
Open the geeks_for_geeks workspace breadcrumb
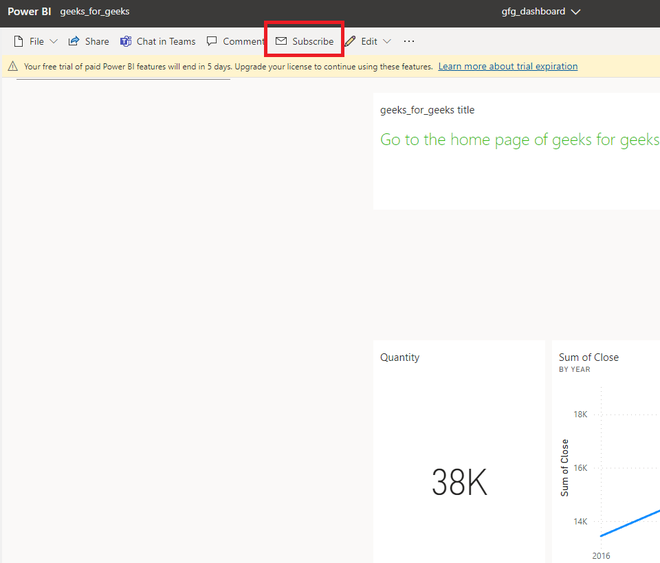[95, 11]
